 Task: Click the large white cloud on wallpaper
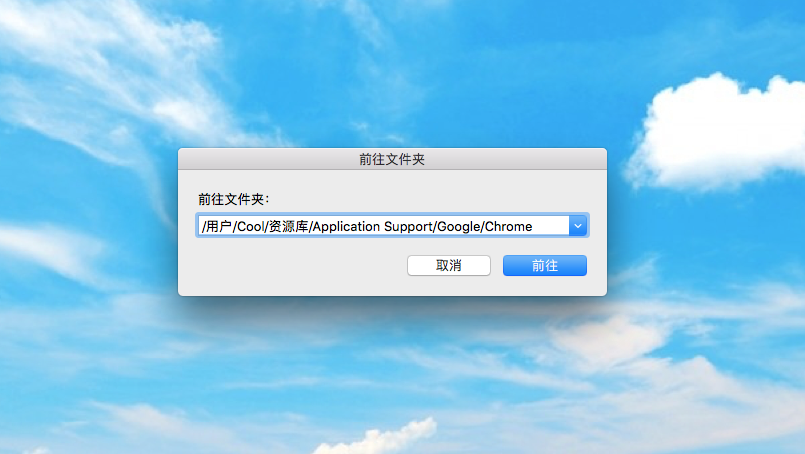click(719, 134)
